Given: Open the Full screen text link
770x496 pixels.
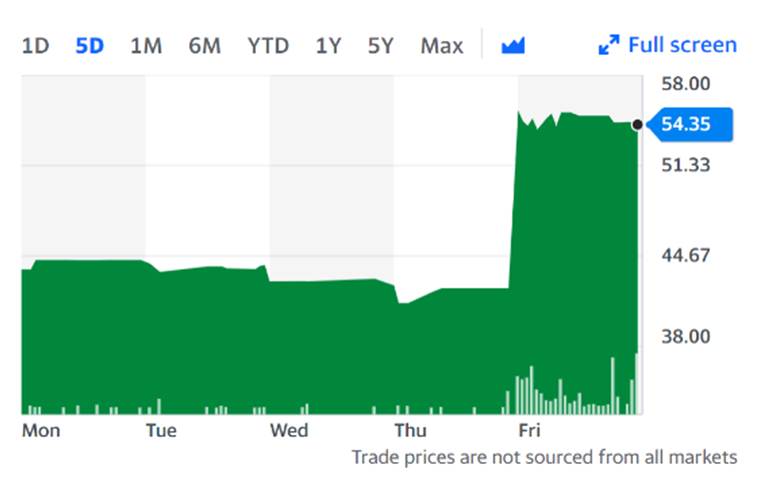Looking at the screenshot, I should [x=682, y=45].
